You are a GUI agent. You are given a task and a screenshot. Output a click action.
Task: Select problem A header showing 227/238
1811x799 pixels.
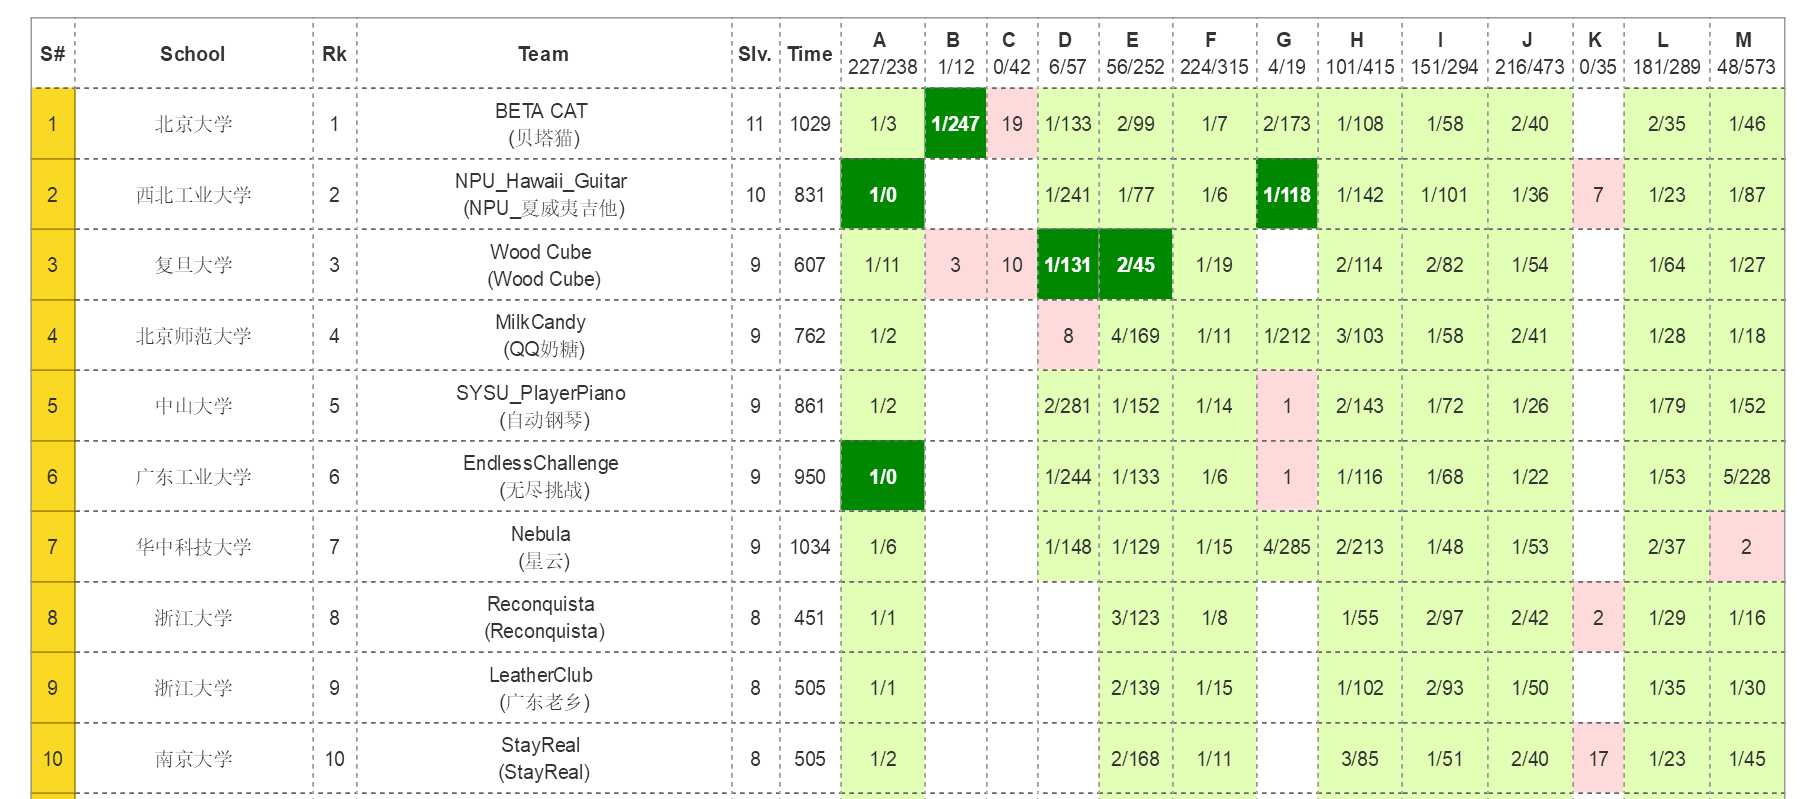882,54
